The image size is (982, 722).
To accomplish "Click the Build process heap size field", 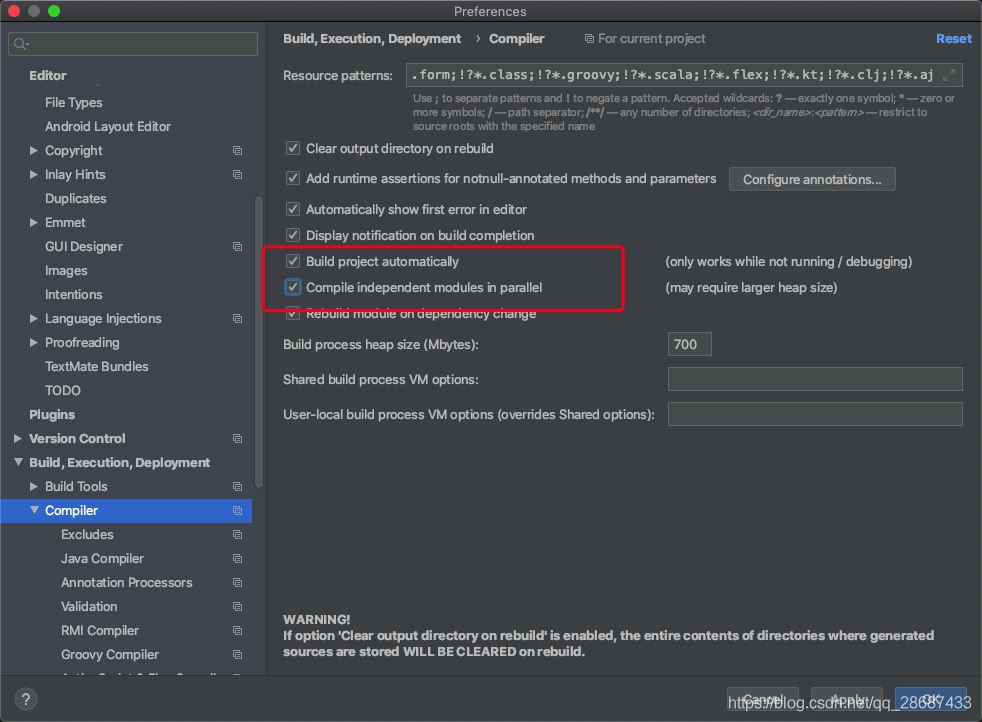I will tap(689, 344).
